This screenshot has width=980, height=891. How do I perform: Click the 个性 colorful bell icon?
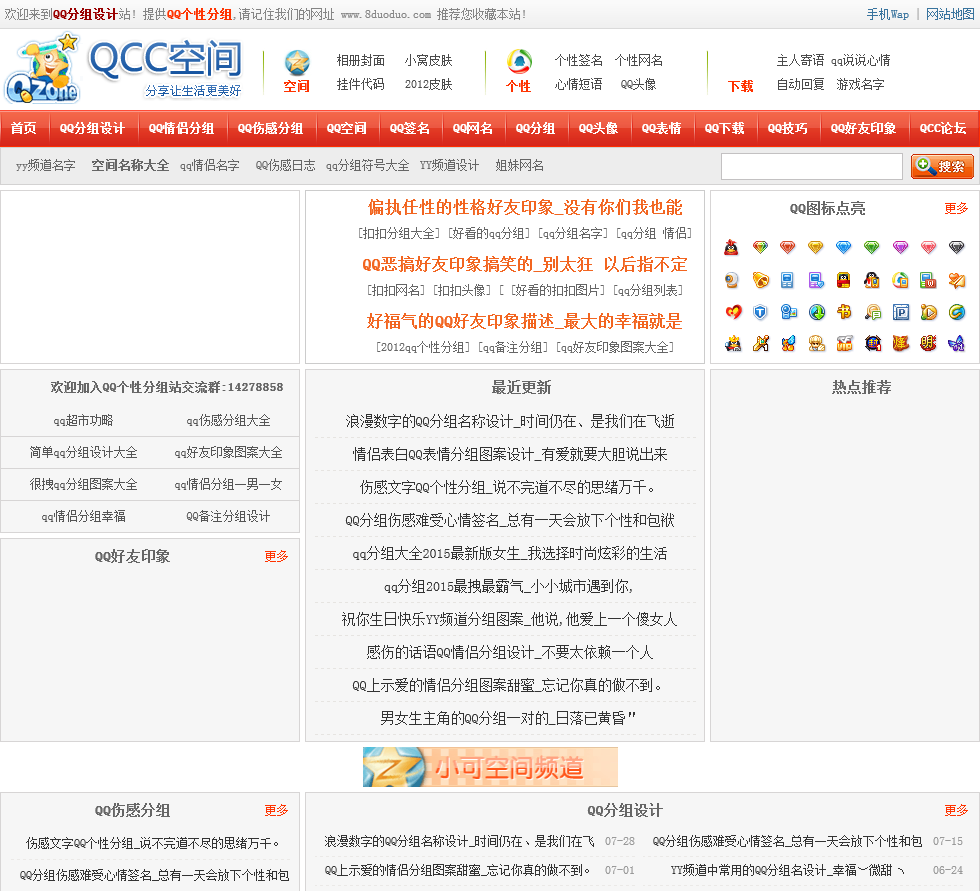pyautogui.click(x=519, y=62)
